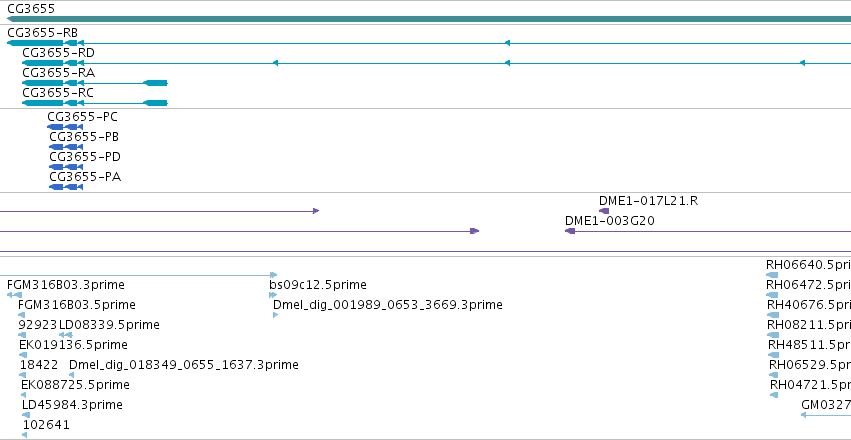
Task: Click the RH04721.5prime EST arrow
Action: (773, 396)
